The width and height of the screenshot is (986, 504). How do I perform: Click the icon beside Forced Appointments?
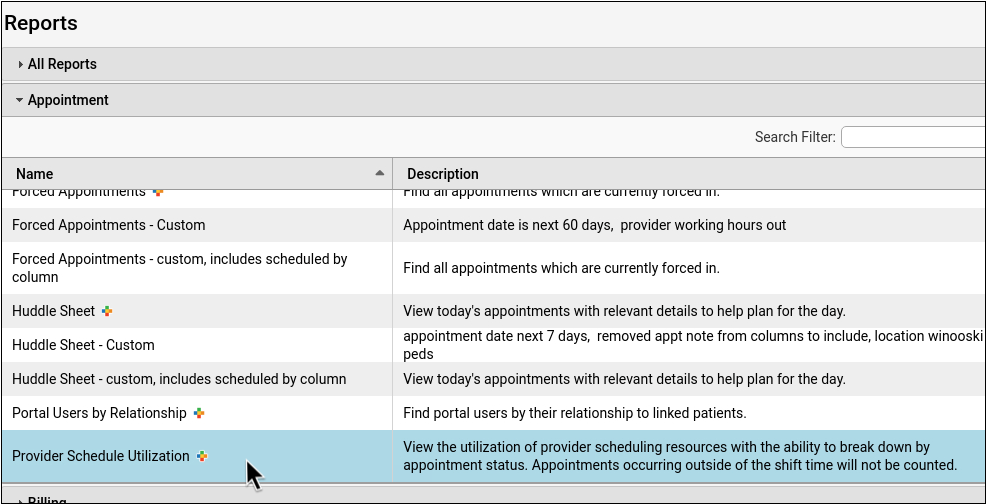[x=158, y=192]
